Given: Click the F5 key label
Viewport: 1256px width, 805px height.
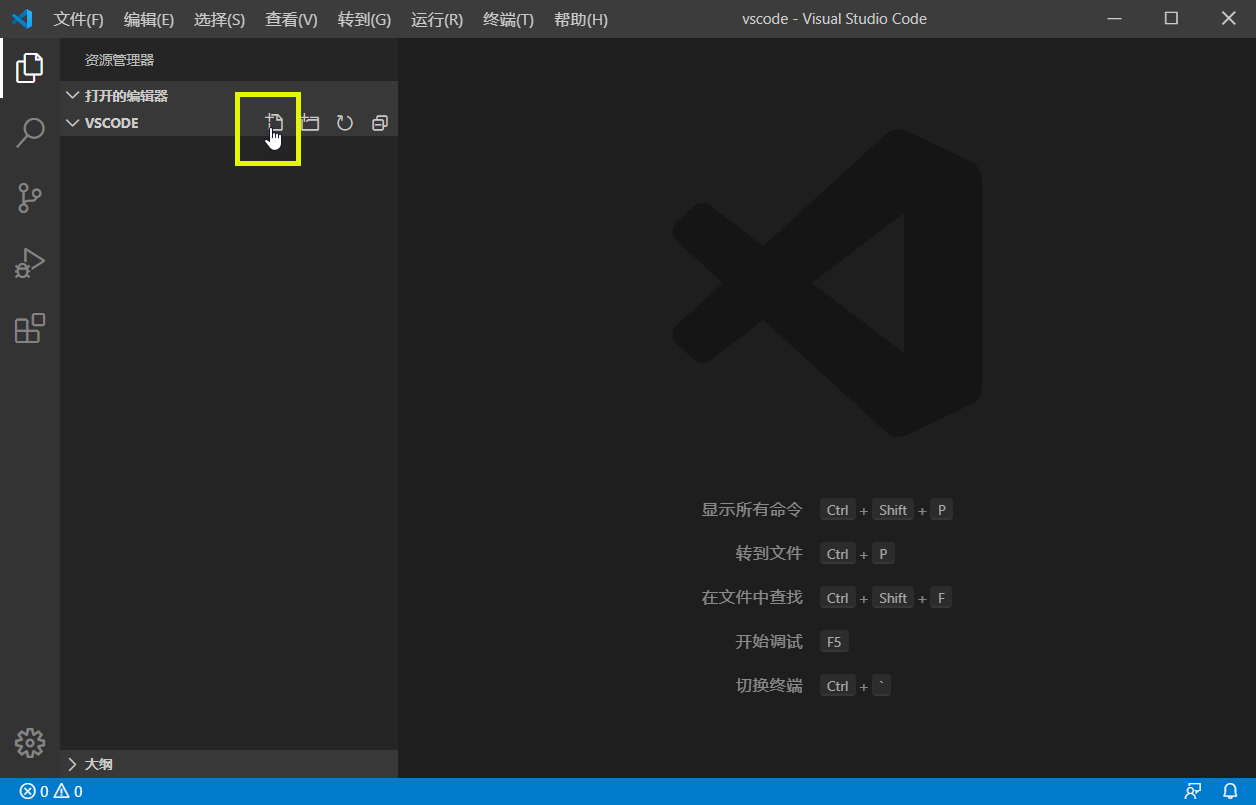Looking at the screenshot, I should [x=834, y=642].
